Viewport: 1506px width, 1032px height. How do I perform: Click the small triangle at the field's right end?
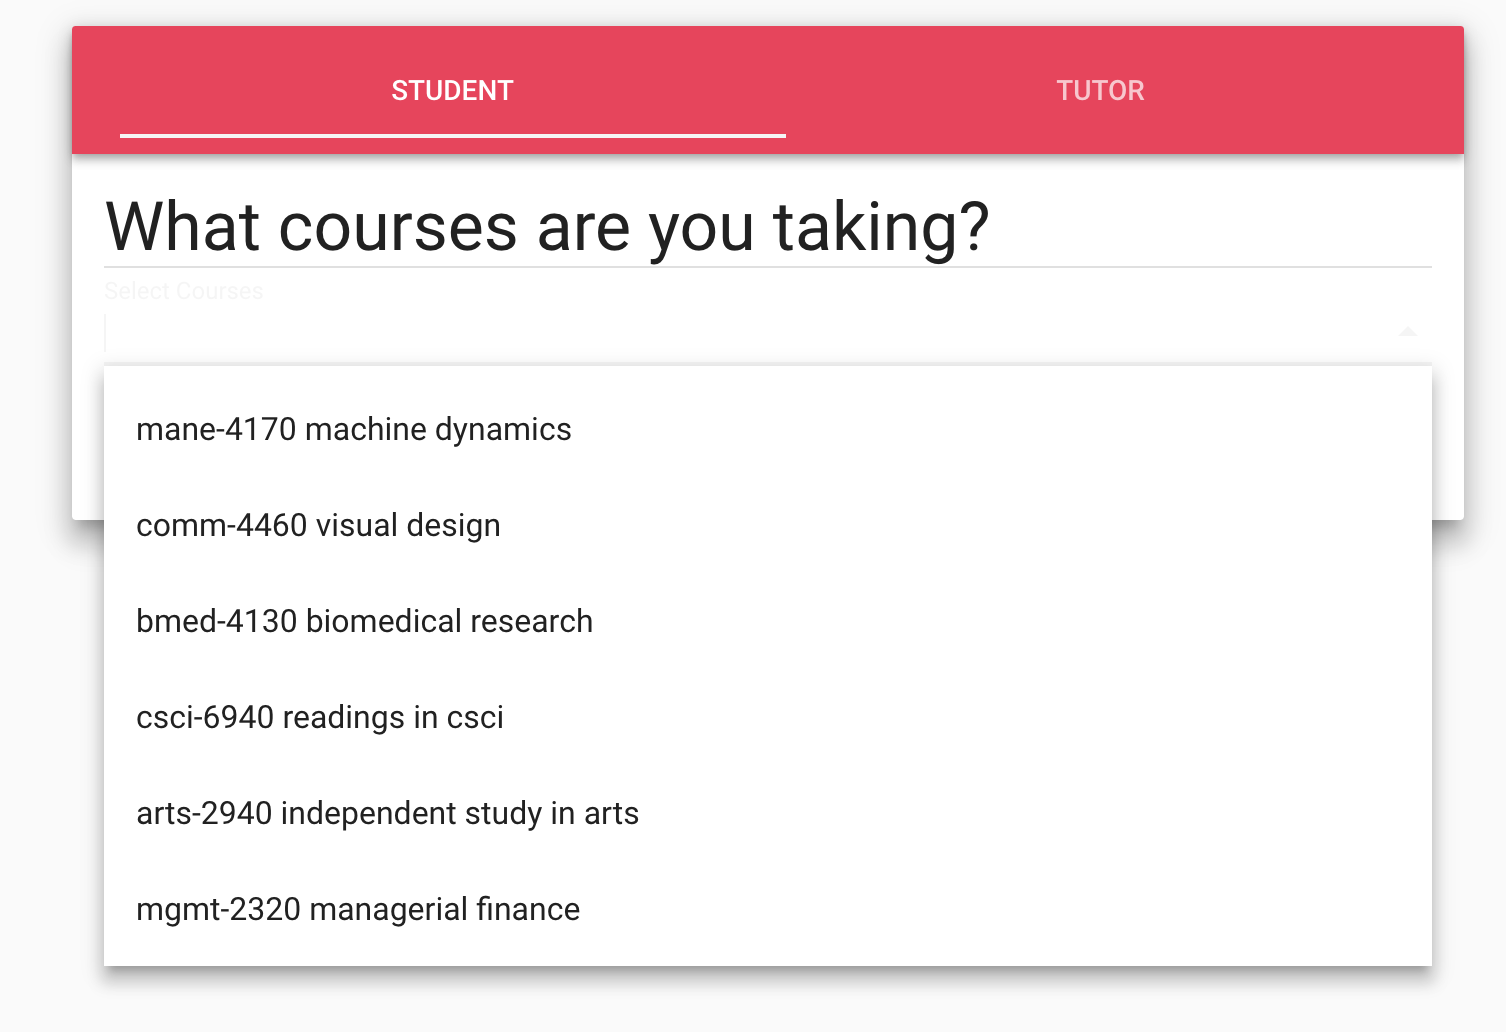pos(1407,331)
